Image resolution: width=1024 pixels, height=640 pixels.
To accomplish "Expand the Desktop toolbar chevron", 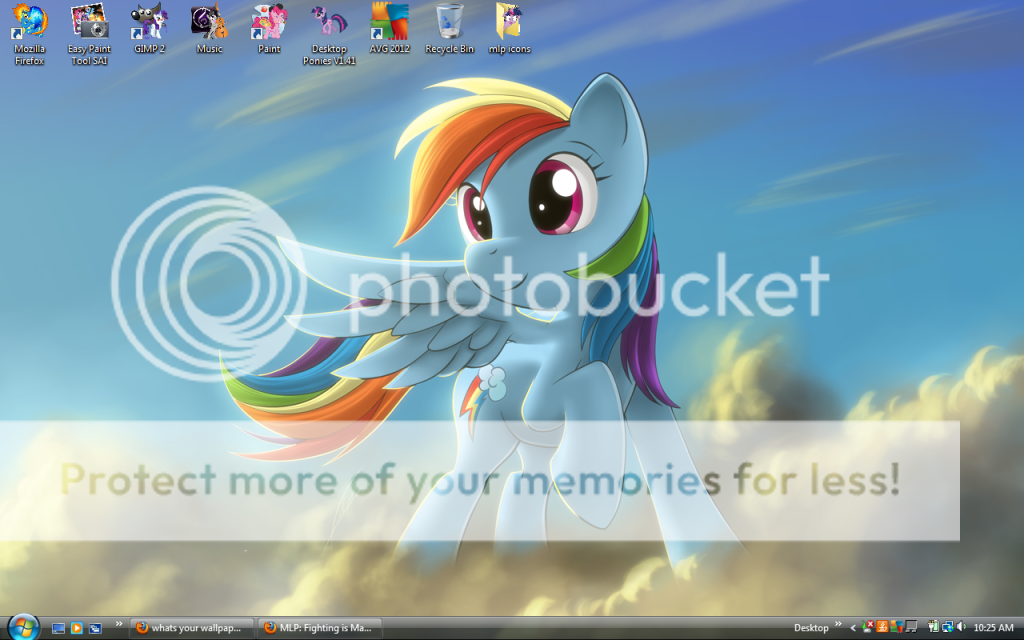I will coord(839,624).
